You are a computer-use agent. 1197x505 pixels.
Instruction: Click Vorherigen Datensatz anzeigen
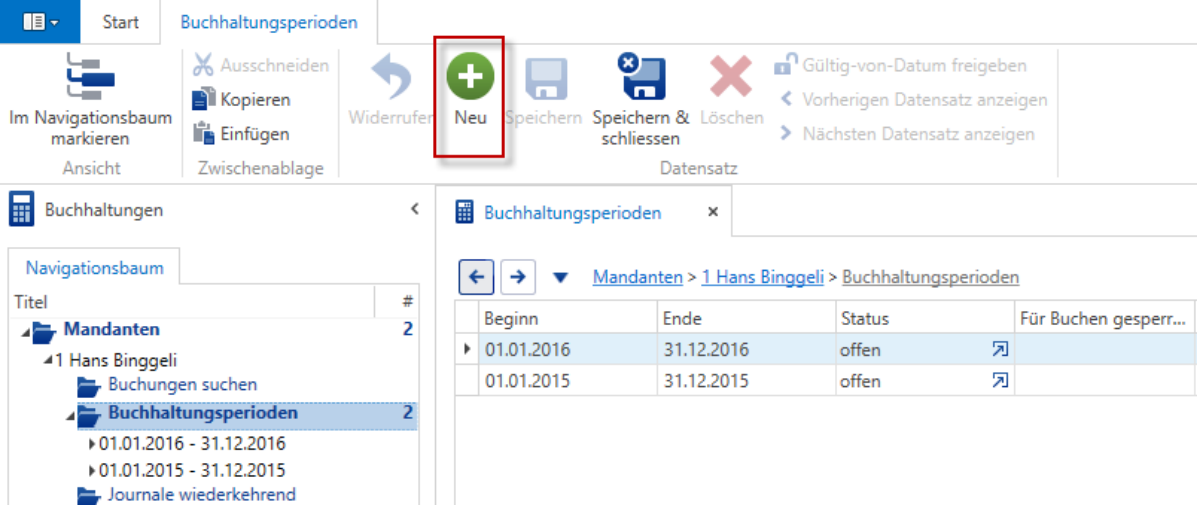[x=913, y=99]
